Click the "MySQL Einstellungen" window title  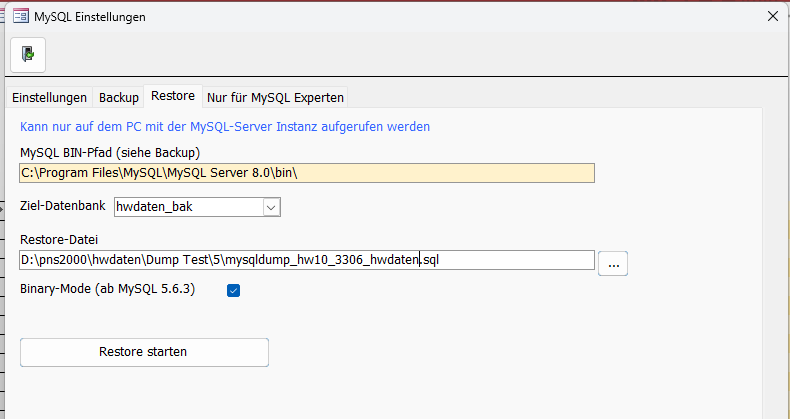[x=90, y=17]
